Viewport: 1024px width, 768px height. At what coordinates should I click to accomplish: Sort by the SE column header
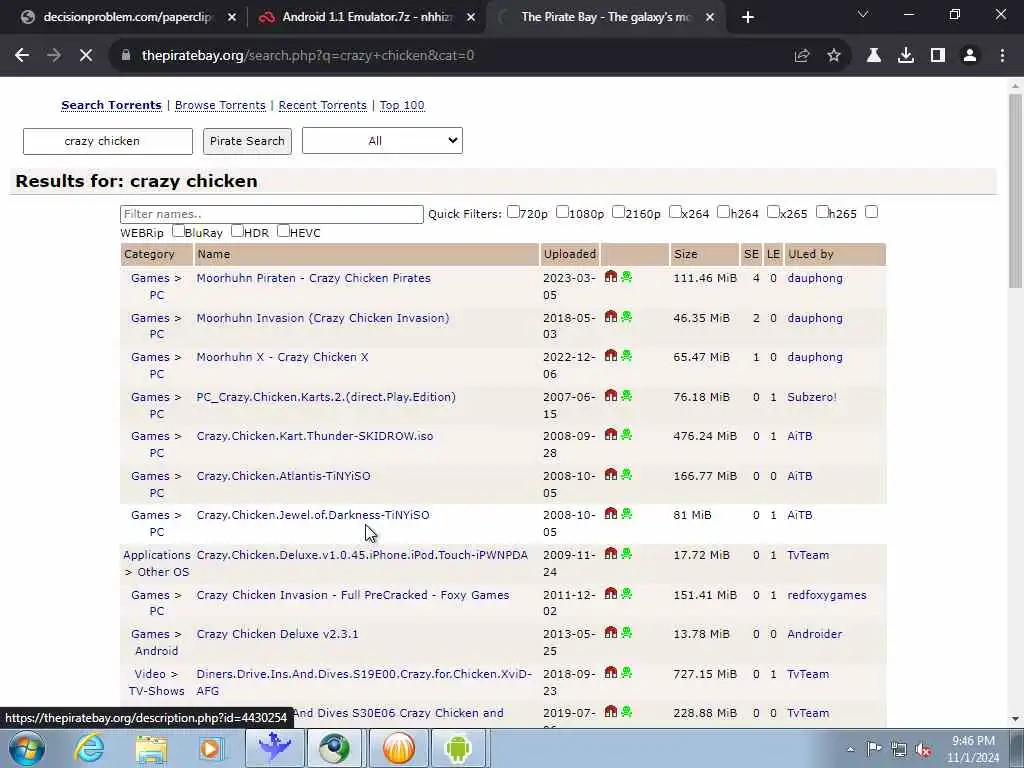751,254
